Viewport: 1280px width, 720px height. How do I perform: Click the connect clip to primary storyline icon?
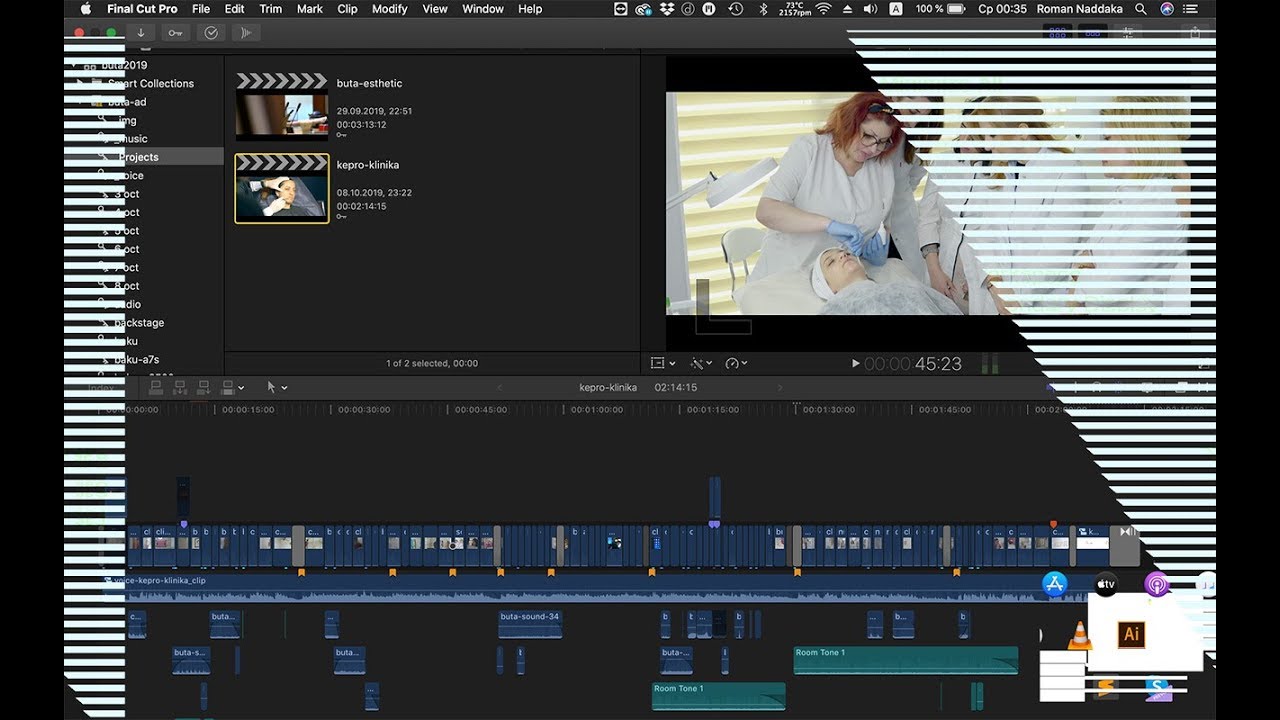[158, 387]
